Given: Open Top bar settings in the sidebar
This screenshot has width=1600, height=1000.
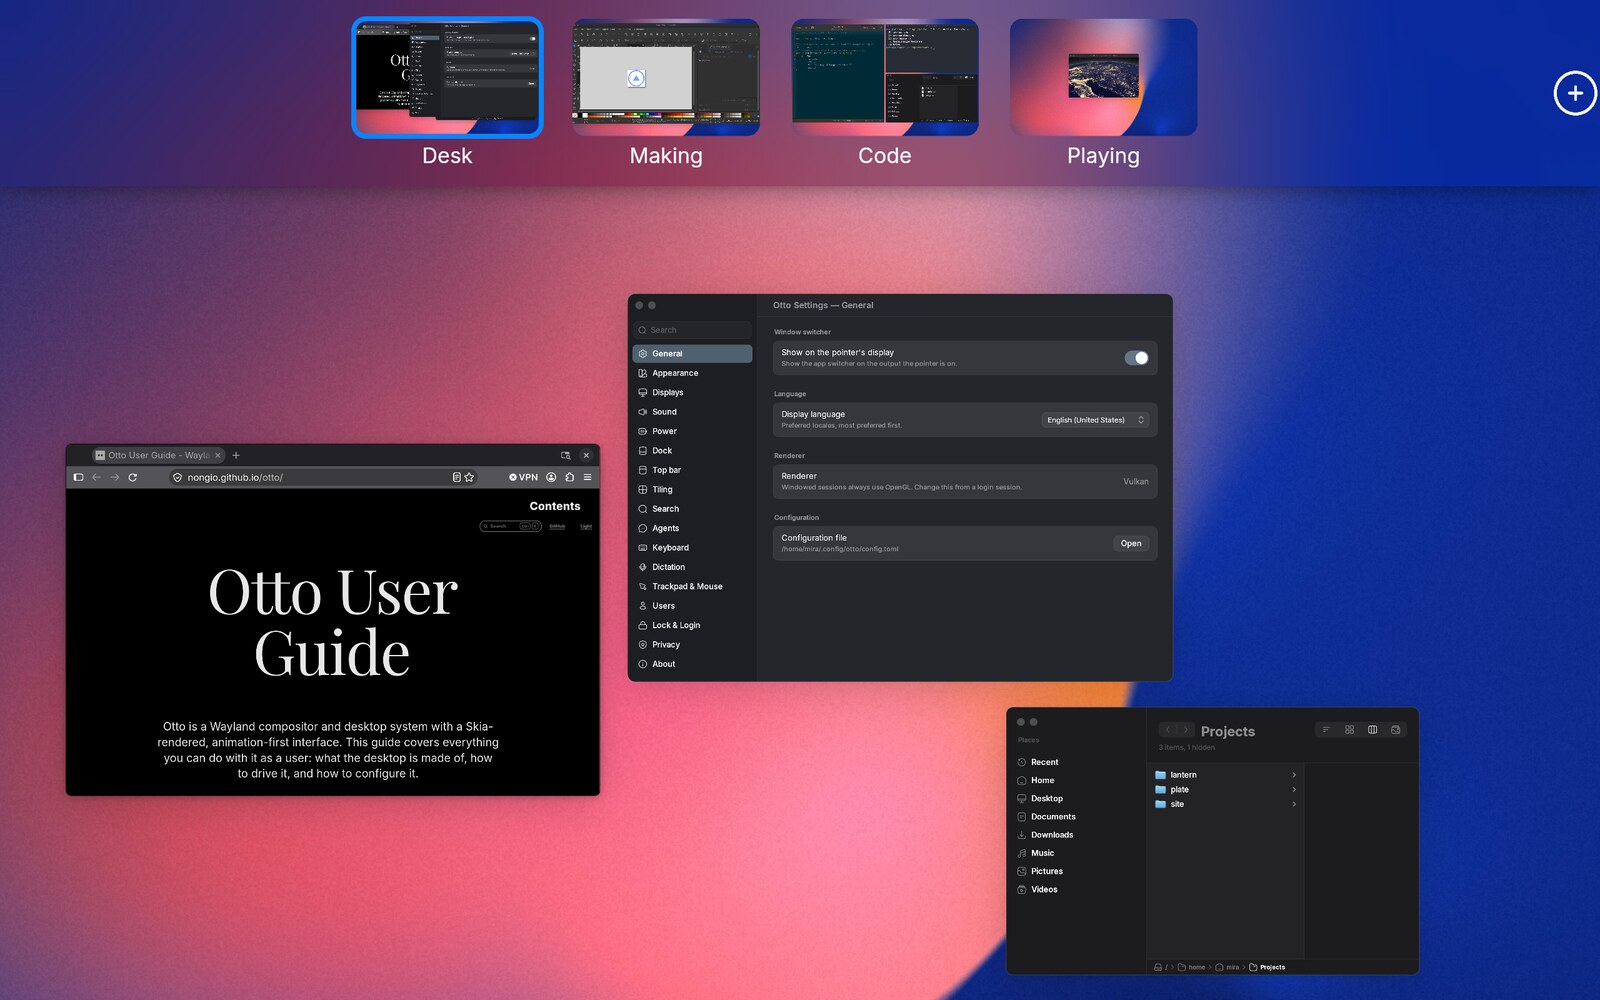Looking at the screenshot, I should coord(692,470).
